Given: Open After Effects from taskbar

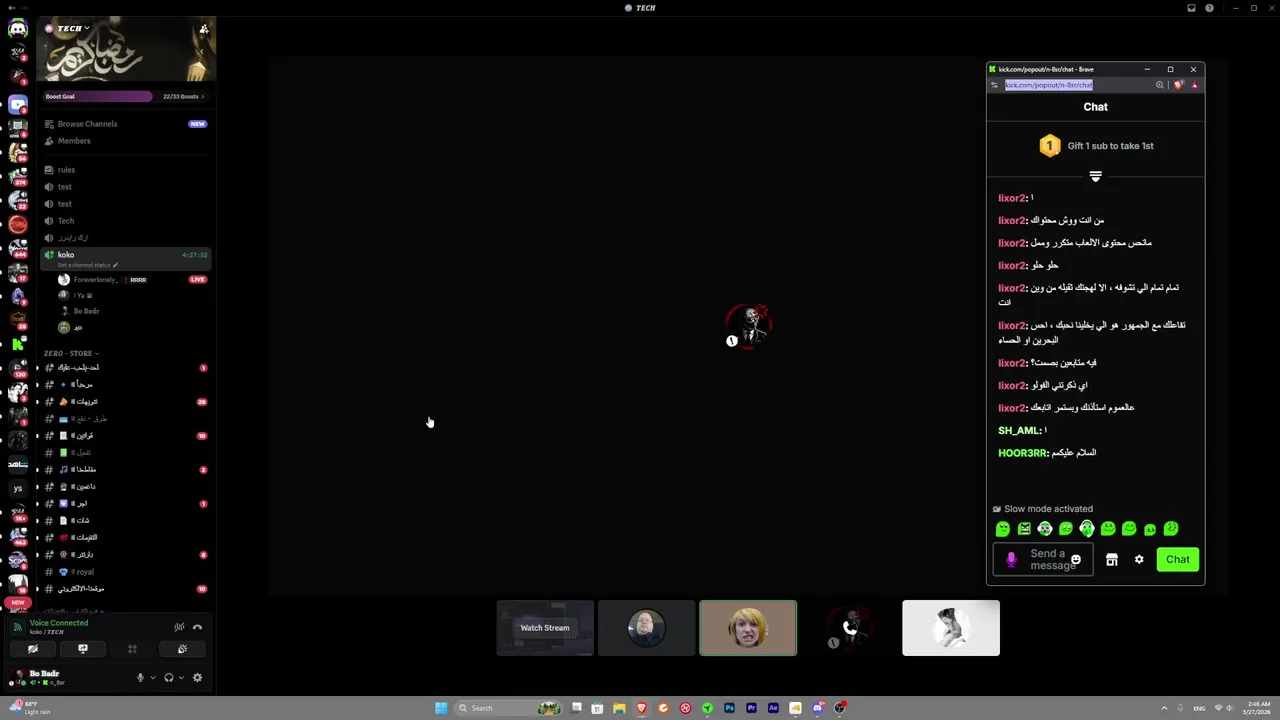Looking at the screenshot, I should (x=773, y=708).
